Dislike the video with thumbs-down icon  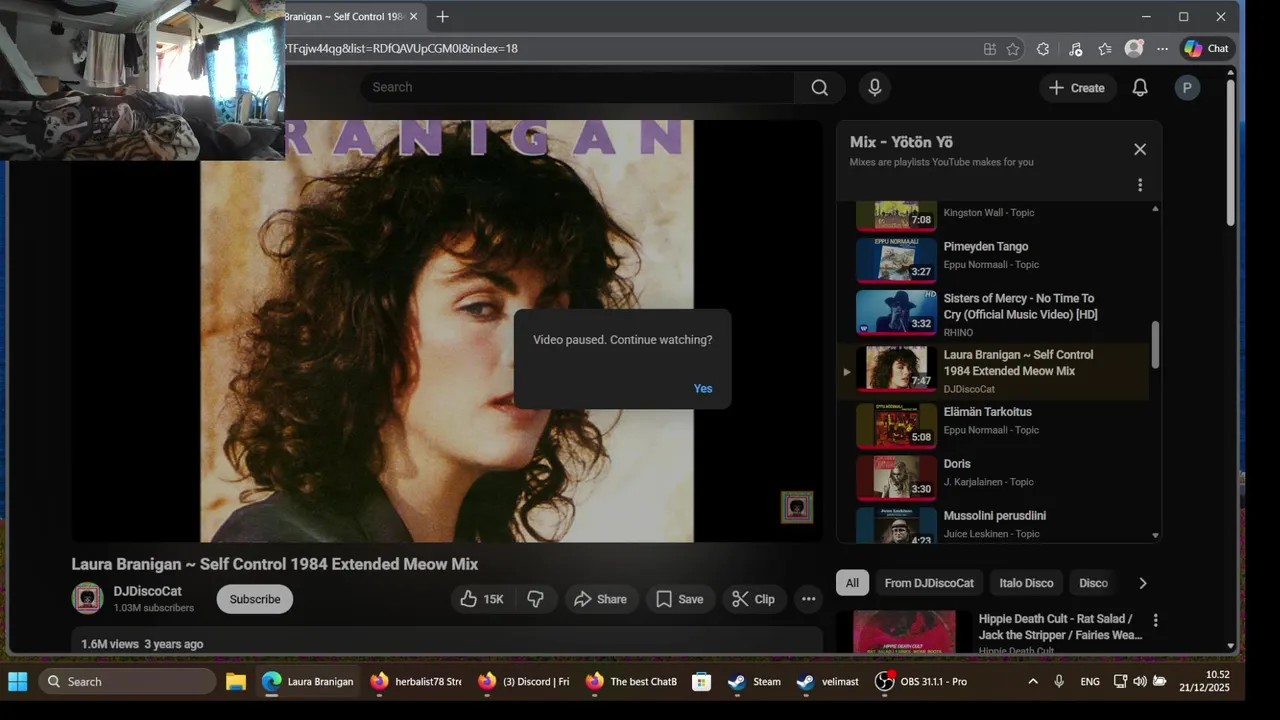[x=536, y=599]
